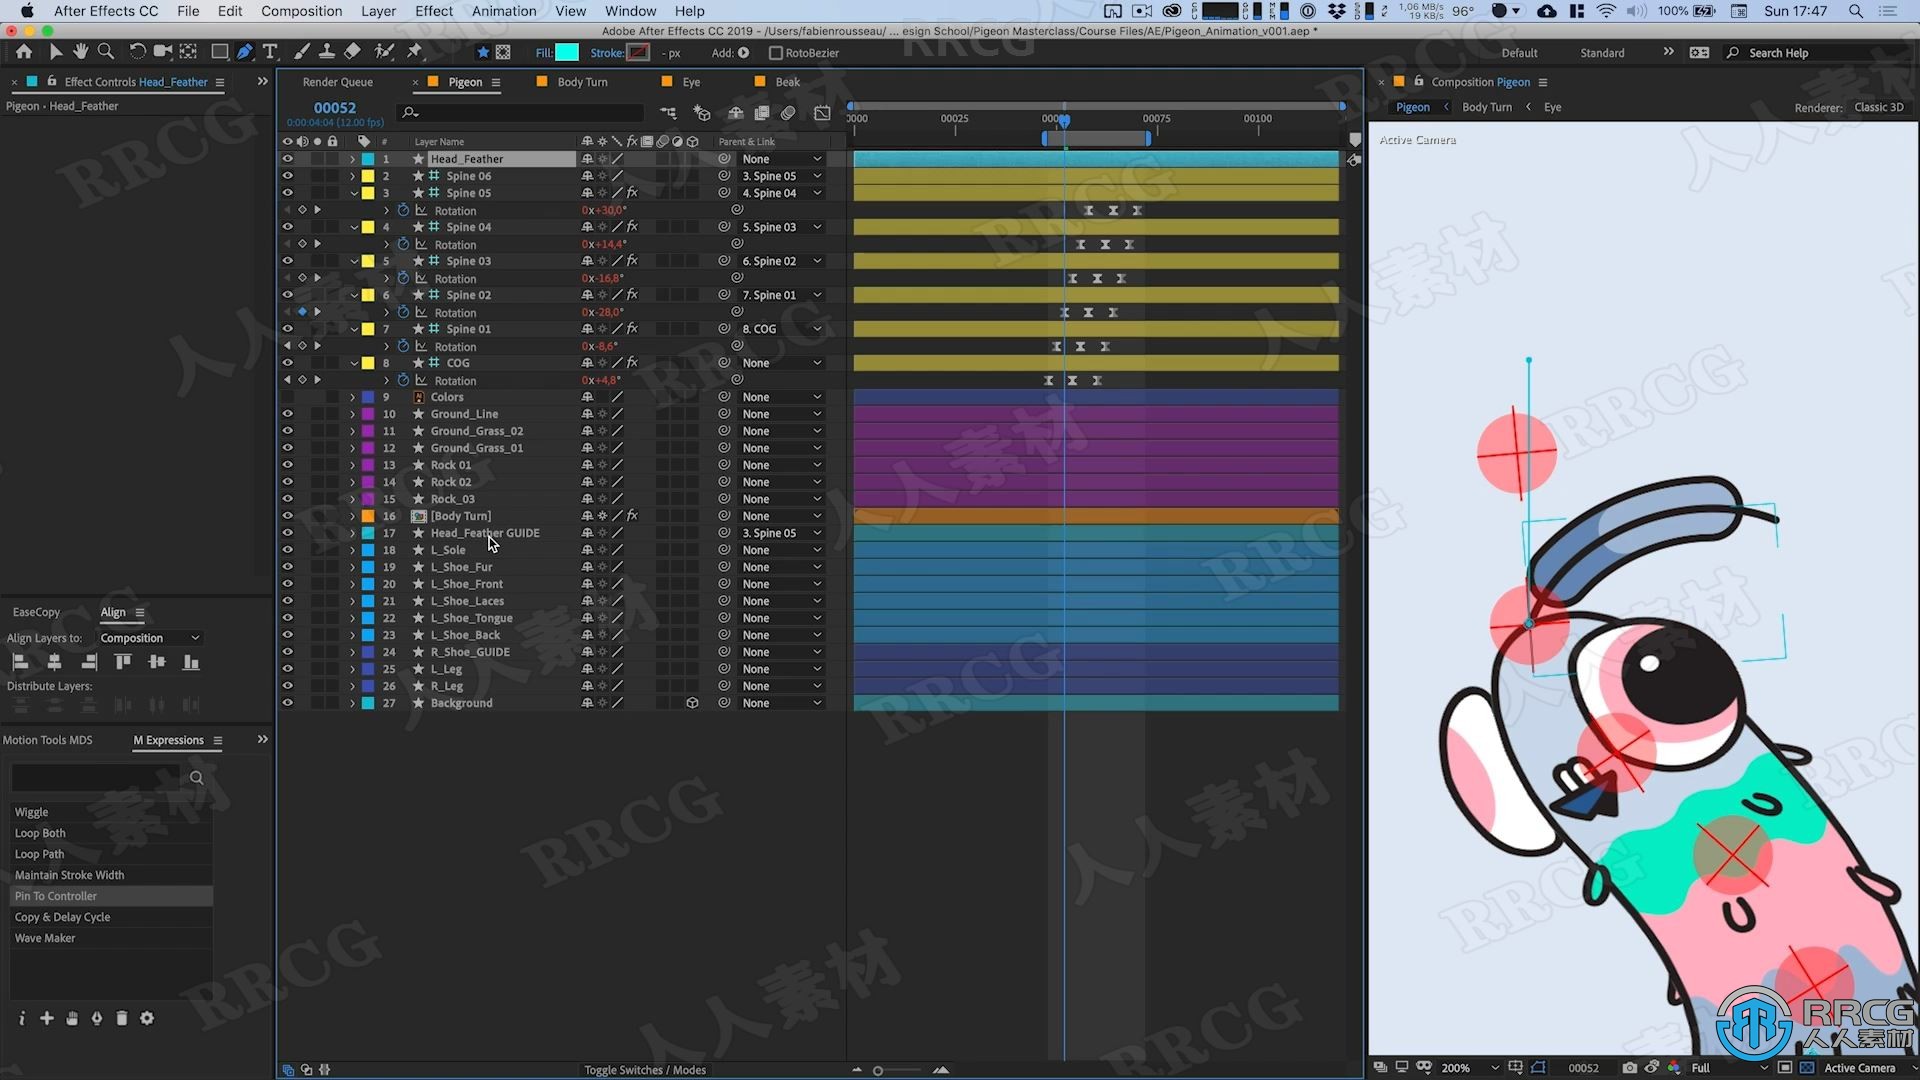Hide the Ground_Line layer

click(x=287, y=414)
